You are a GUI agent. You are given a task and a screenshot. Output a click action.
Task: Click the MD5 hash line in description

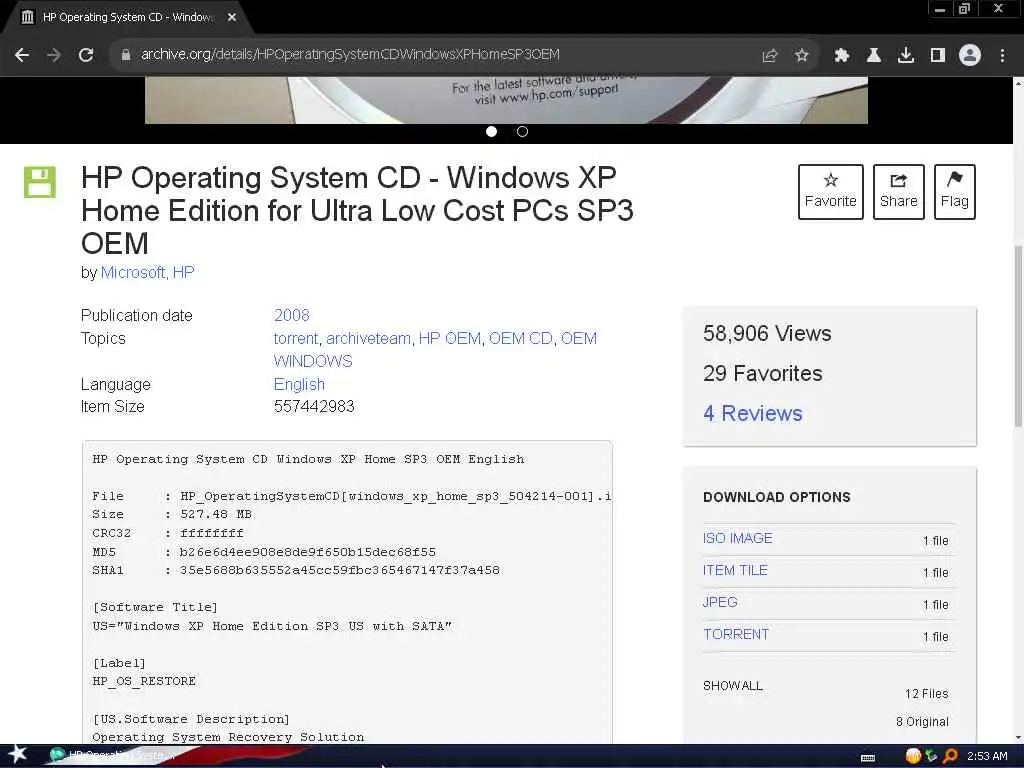[x=264, y=552]
